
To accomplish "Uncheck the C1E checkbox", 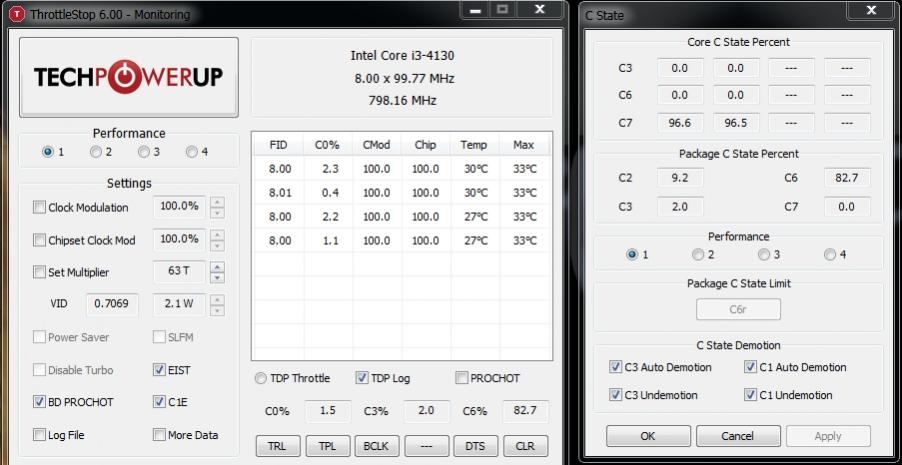I will click(x=159, y=402).
